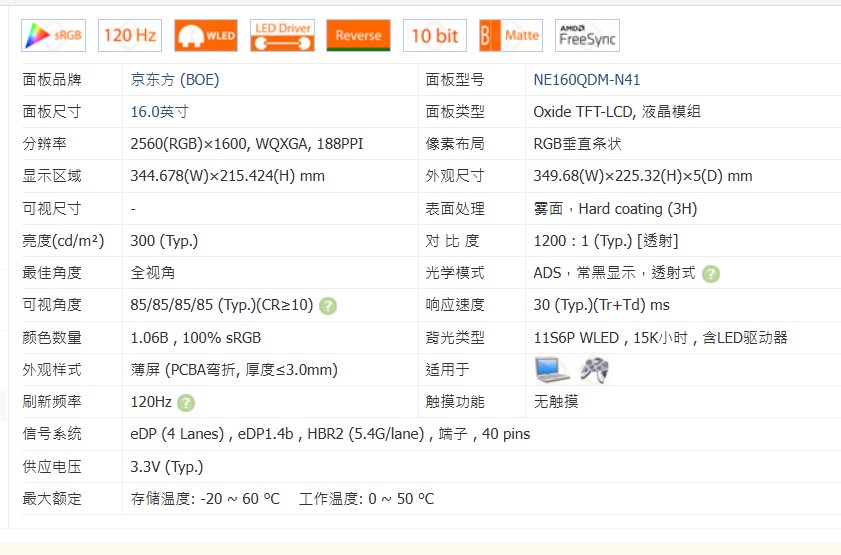The image size is (841, 555).
Task: Open the 京东方 (BOE) brand link
Action: click(175, 79)
